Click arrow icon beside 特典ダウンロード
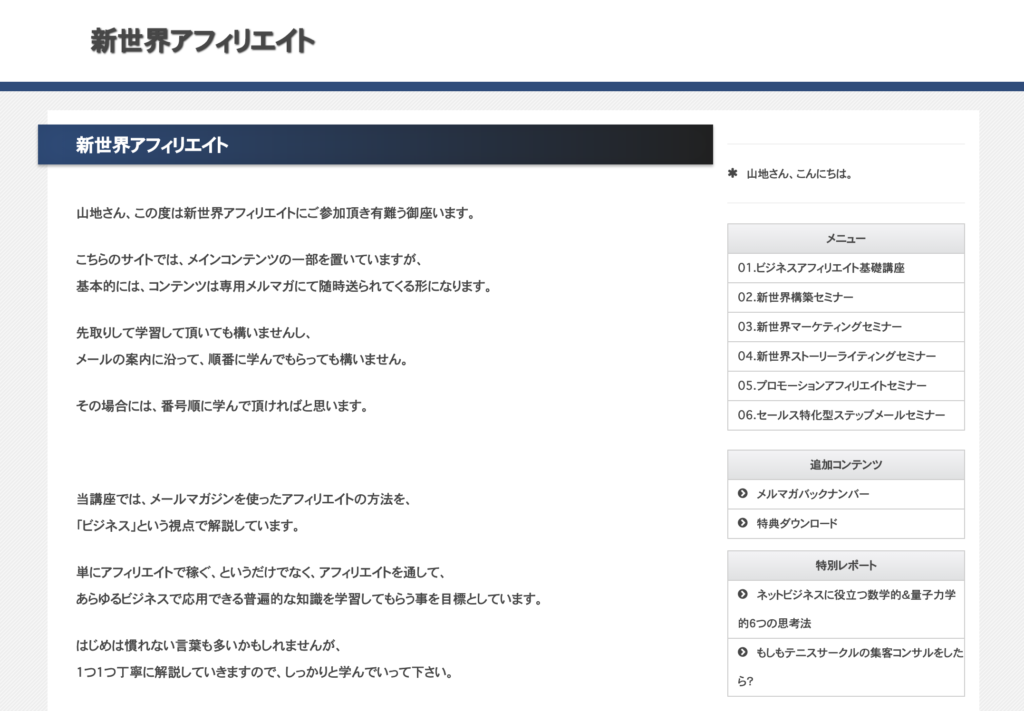 743,523
